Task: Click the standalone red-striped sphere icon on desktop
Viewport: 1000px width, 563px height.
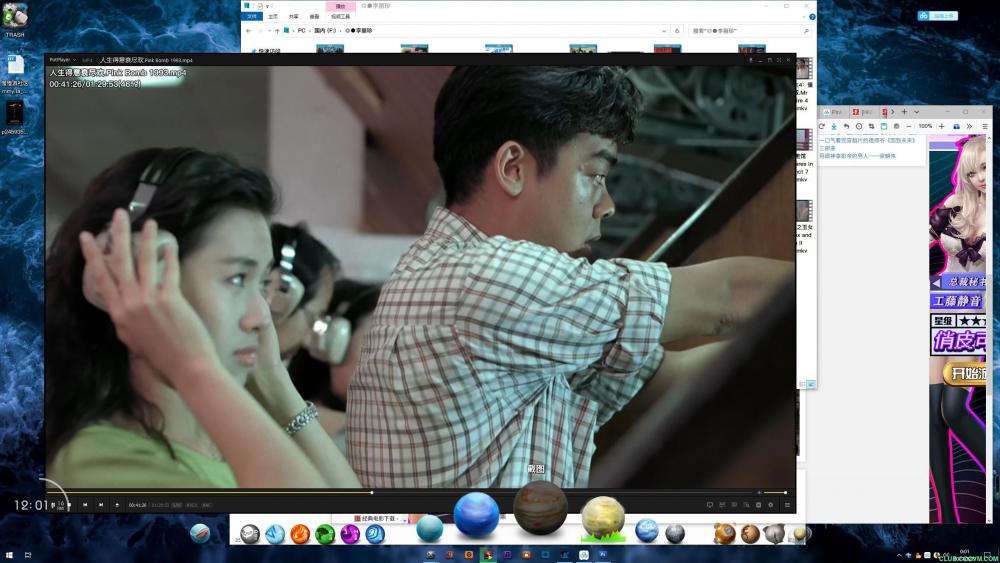Action: (x=200, y=533)
